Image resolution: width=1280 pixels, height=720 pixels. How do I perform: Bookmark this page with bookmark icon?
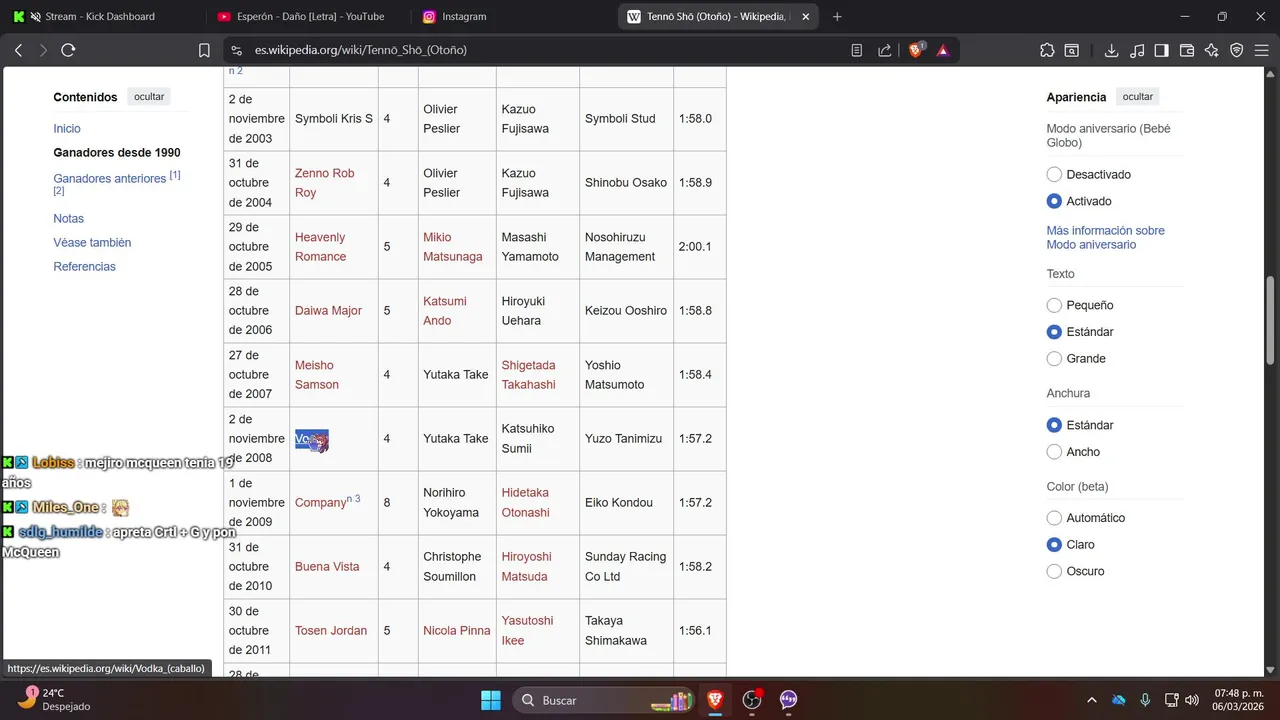204,50
